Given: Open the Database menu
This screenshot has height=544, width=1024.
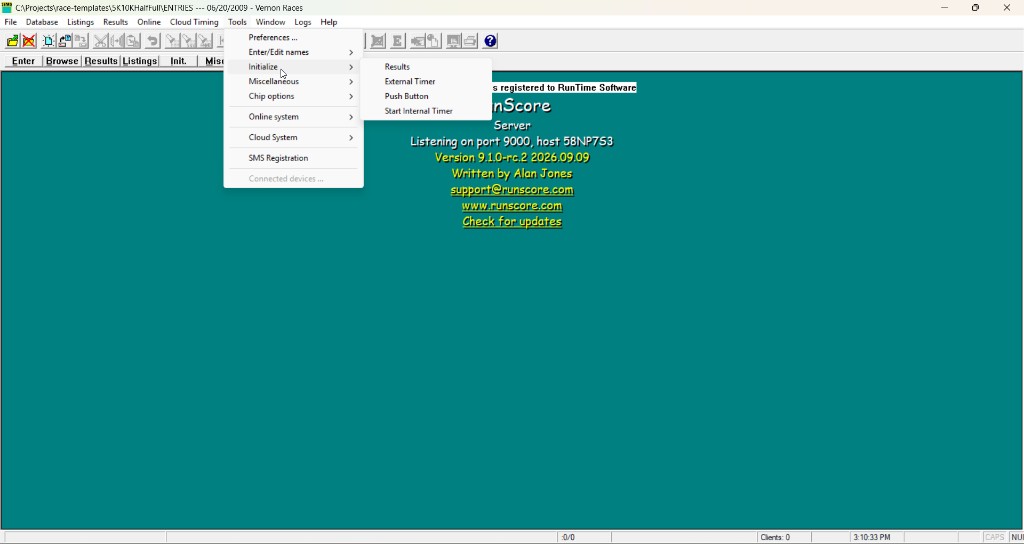Looking at the screenshot, I should (x=42, y=22).
